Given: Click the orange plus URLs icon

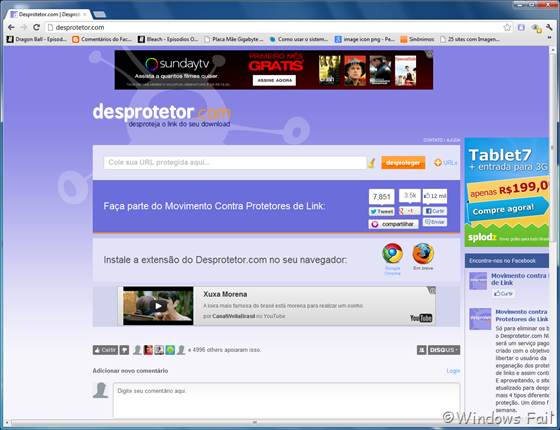Looking at the screenshot, I should (x=438, y=162).
